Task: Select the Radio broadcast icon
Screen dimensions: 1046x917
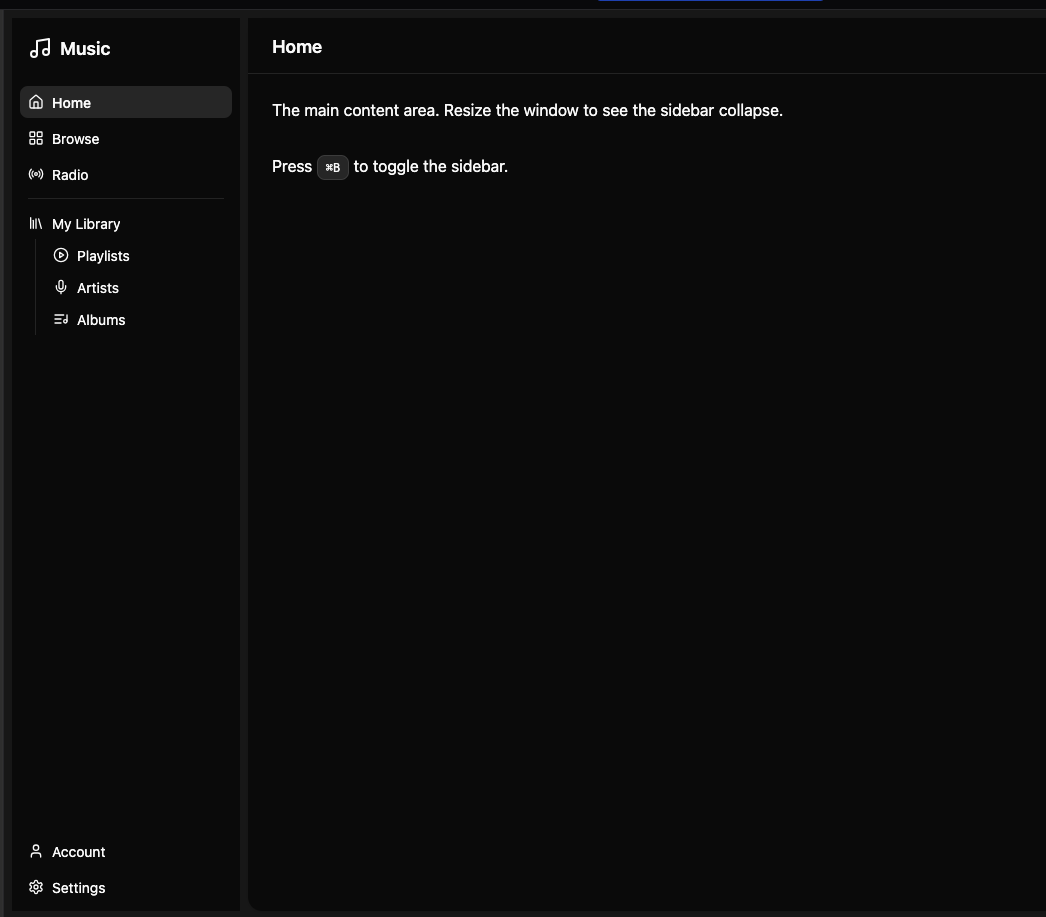Action: click(36, 174)
